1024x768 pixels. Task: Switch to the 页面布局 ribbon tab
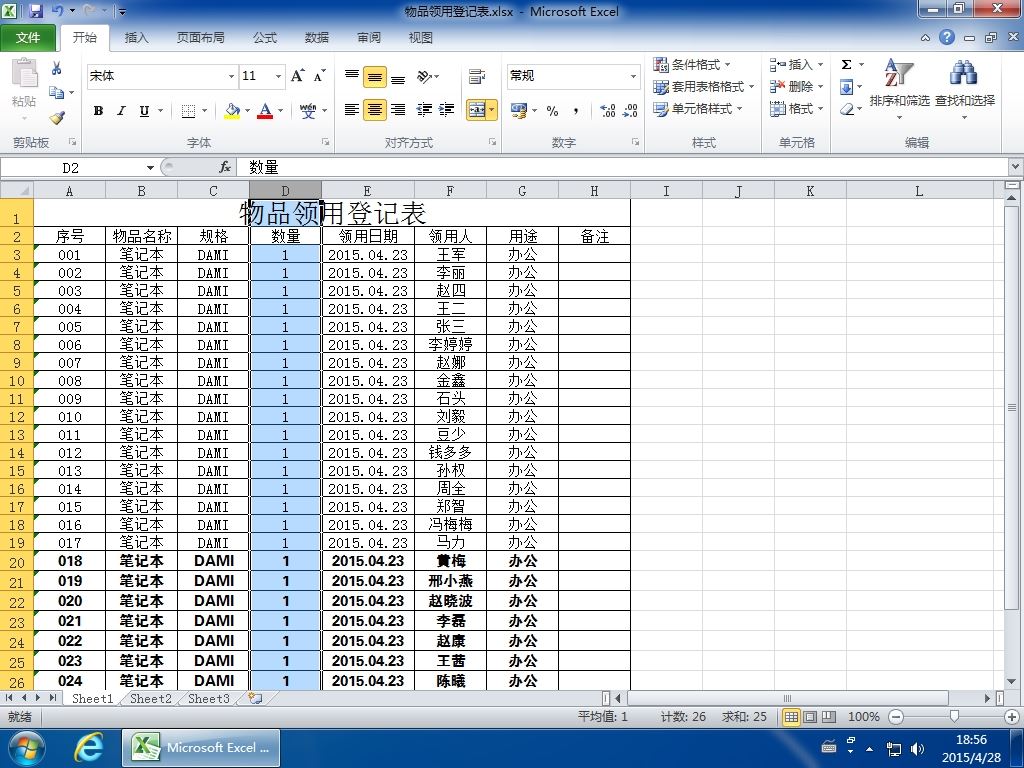pyautogui.click(x=200, y=37)
